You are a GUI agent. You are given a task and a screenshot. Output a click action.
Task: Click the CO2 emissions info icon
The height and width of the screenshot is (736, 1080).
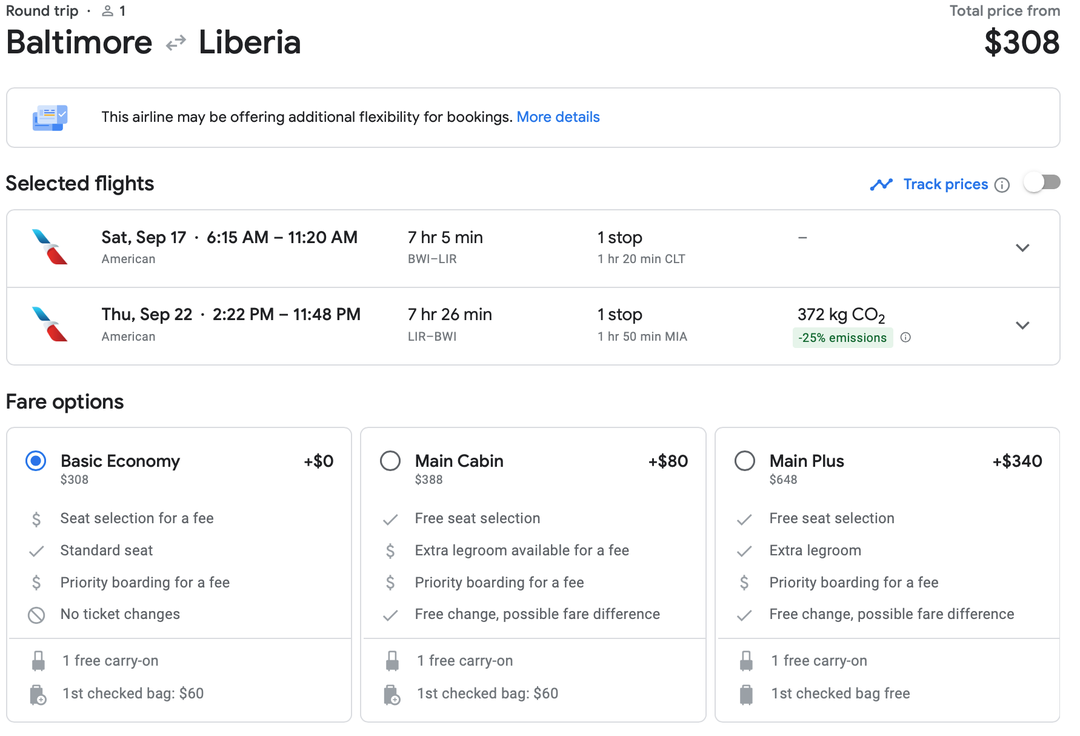[x=905, y=338]
